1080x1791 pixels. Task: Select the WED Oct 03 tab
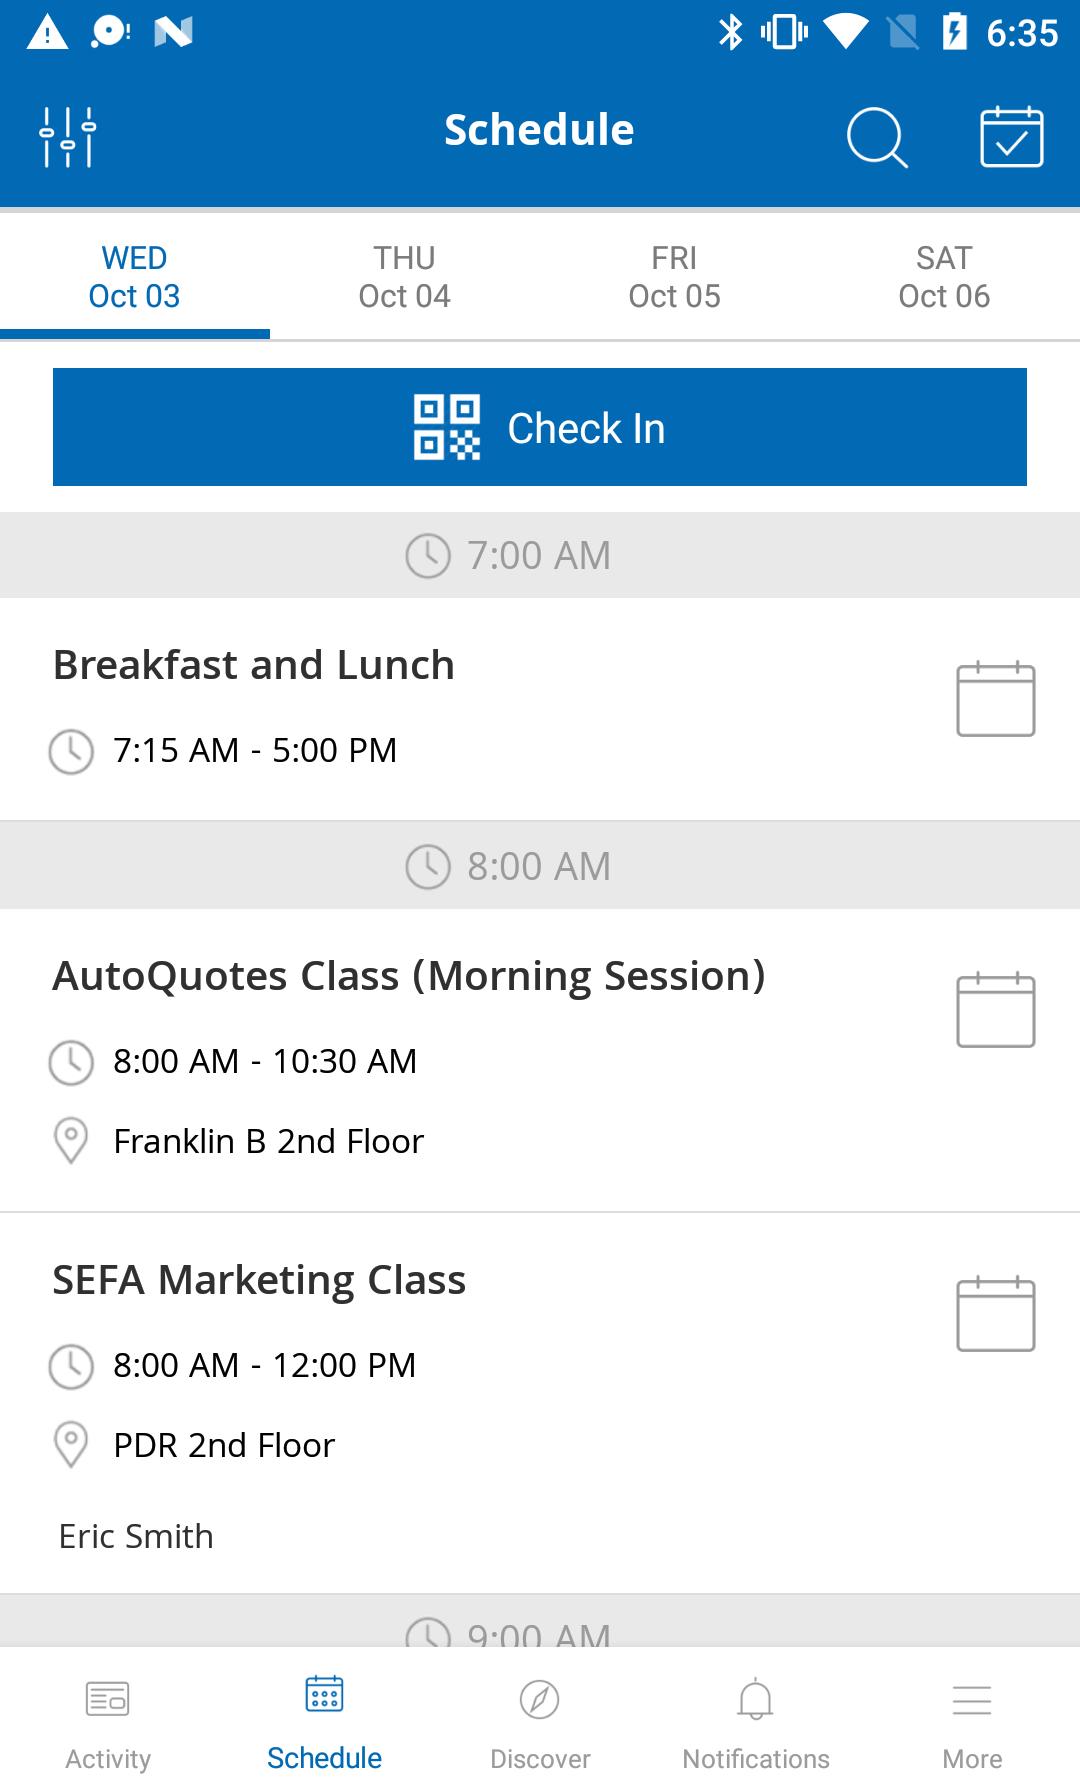(x=135, y=277)
